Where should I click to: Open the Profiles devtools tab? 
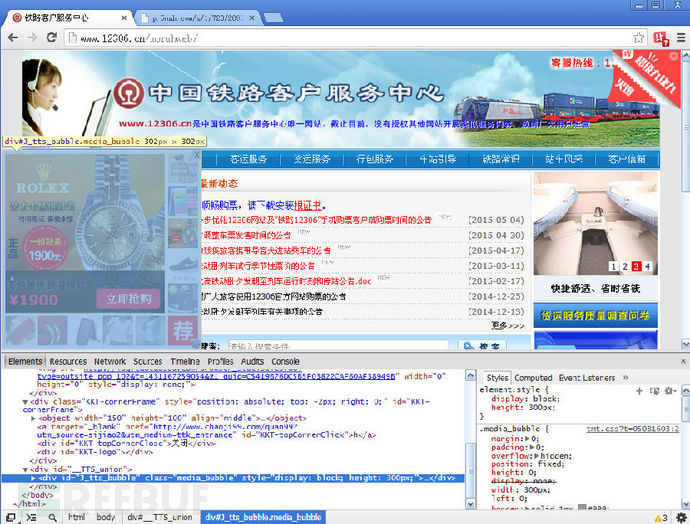(220, 361)
